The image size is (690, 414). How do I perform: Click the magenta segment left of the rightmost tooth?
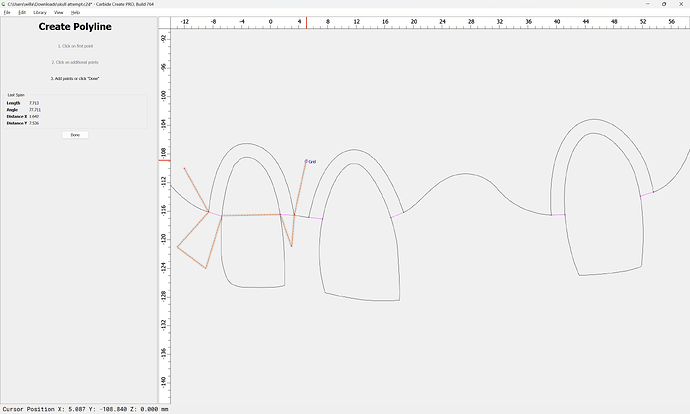pyautogui.click(x=558, y=214)
